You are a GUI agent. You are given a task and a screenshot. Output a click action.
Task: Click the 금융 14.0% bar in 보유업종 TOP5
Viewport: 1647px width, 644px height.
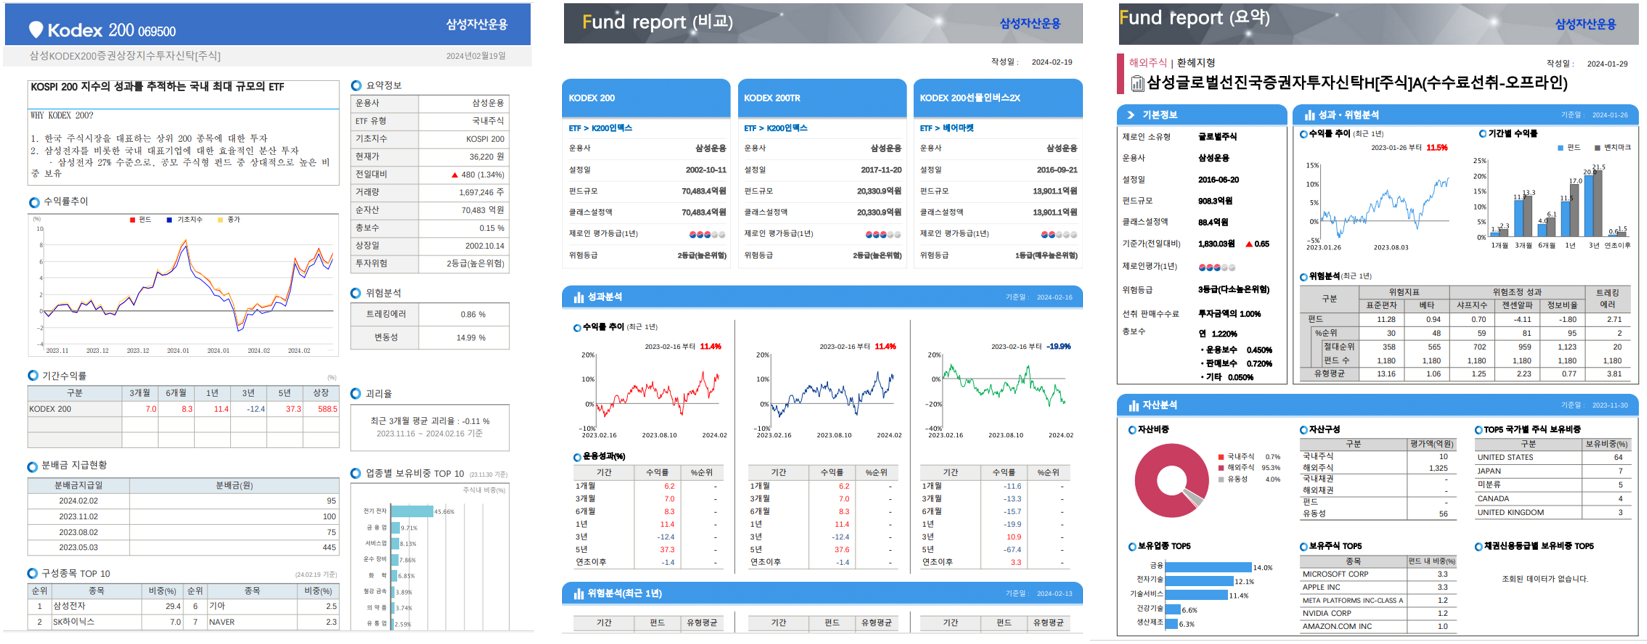[x=1208, y=568]
